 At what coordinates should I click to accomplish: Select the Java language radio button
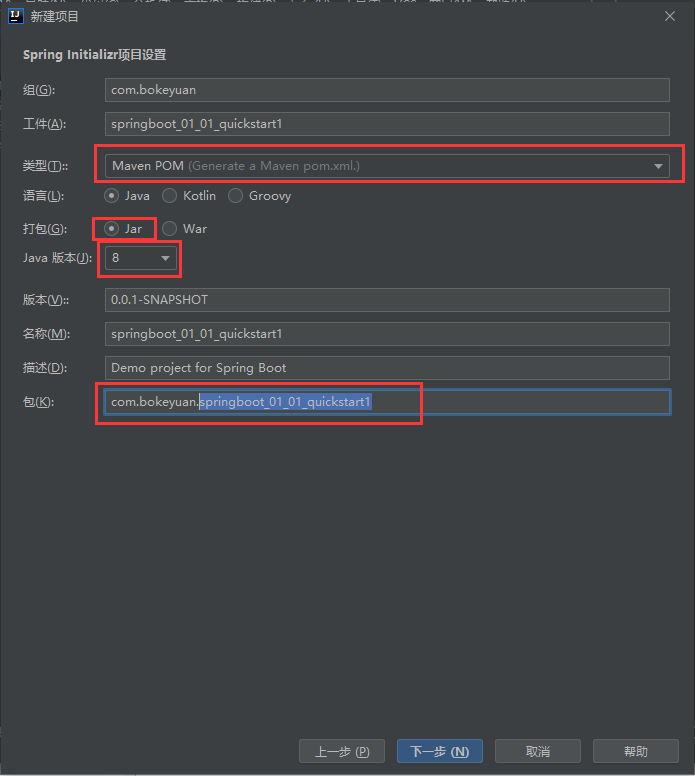pyautogui.click(x=112, y=196)
